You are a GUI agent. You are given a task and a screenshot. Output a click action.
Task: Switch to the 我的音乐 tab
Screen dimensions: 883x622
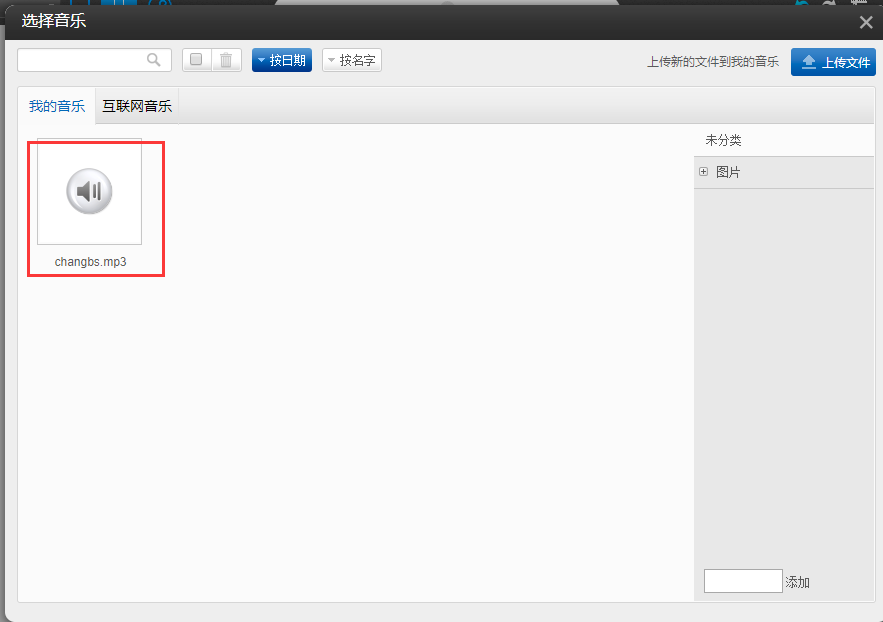(57, 106)
